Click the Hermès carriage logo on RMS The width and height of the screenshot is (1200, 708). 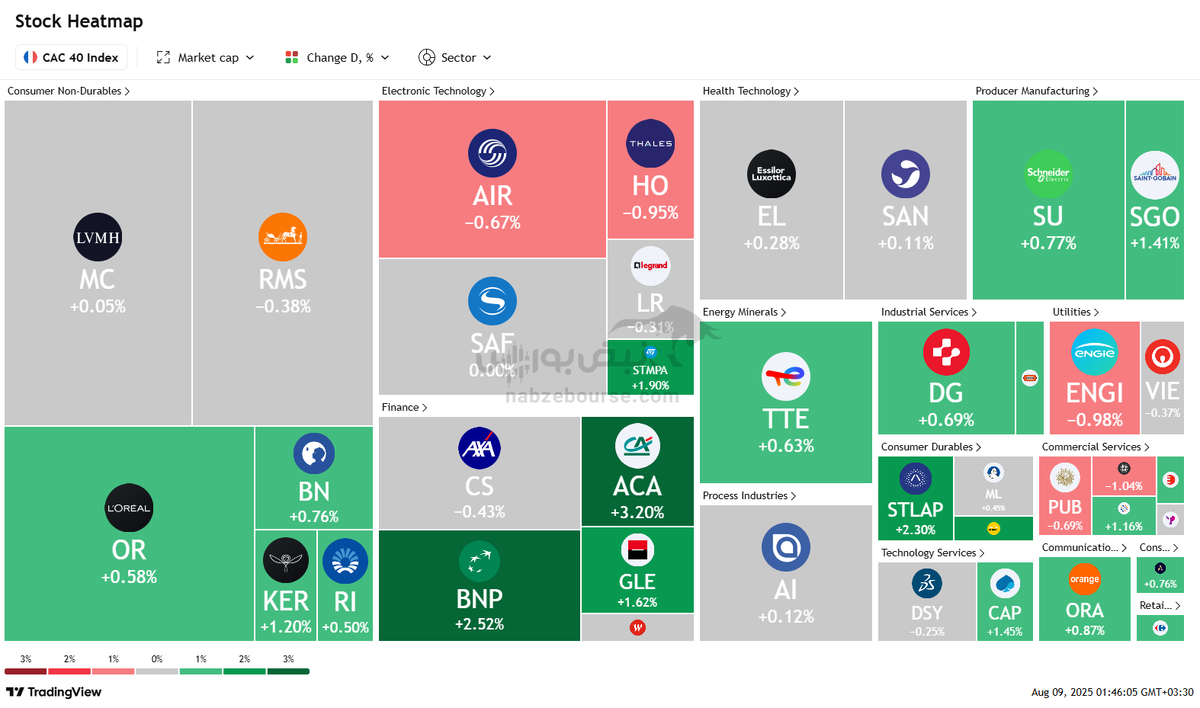(283, 237)
